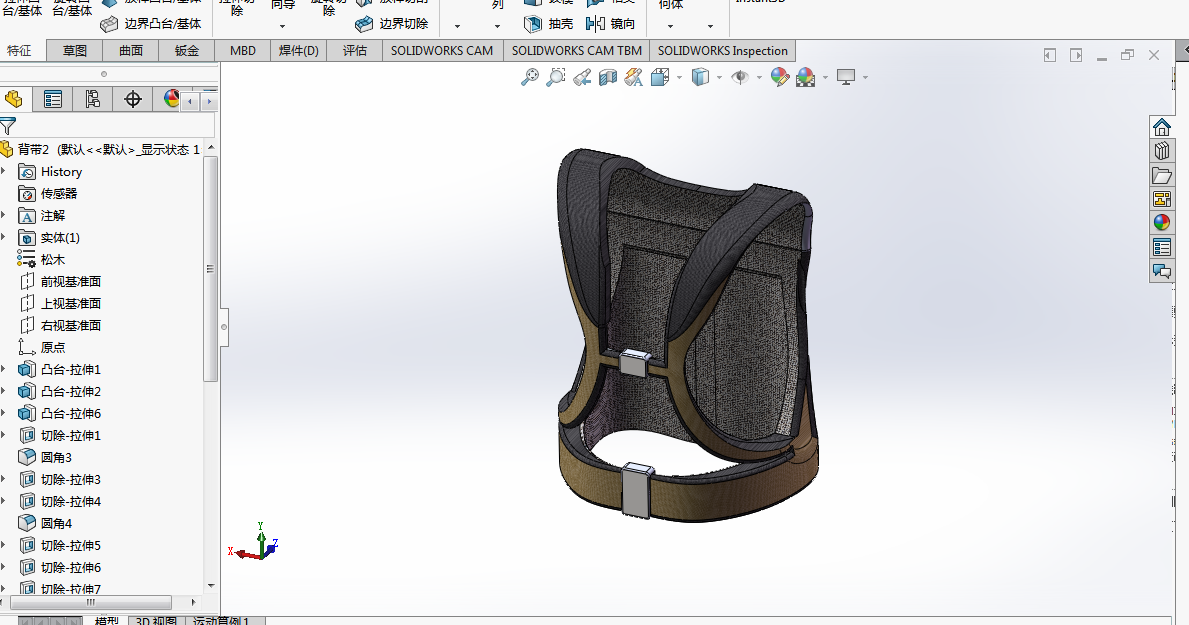Viewport: 1189px width, 625px height.
Task: Open the Display Style dropdown arrow
Action: (719, 77)
